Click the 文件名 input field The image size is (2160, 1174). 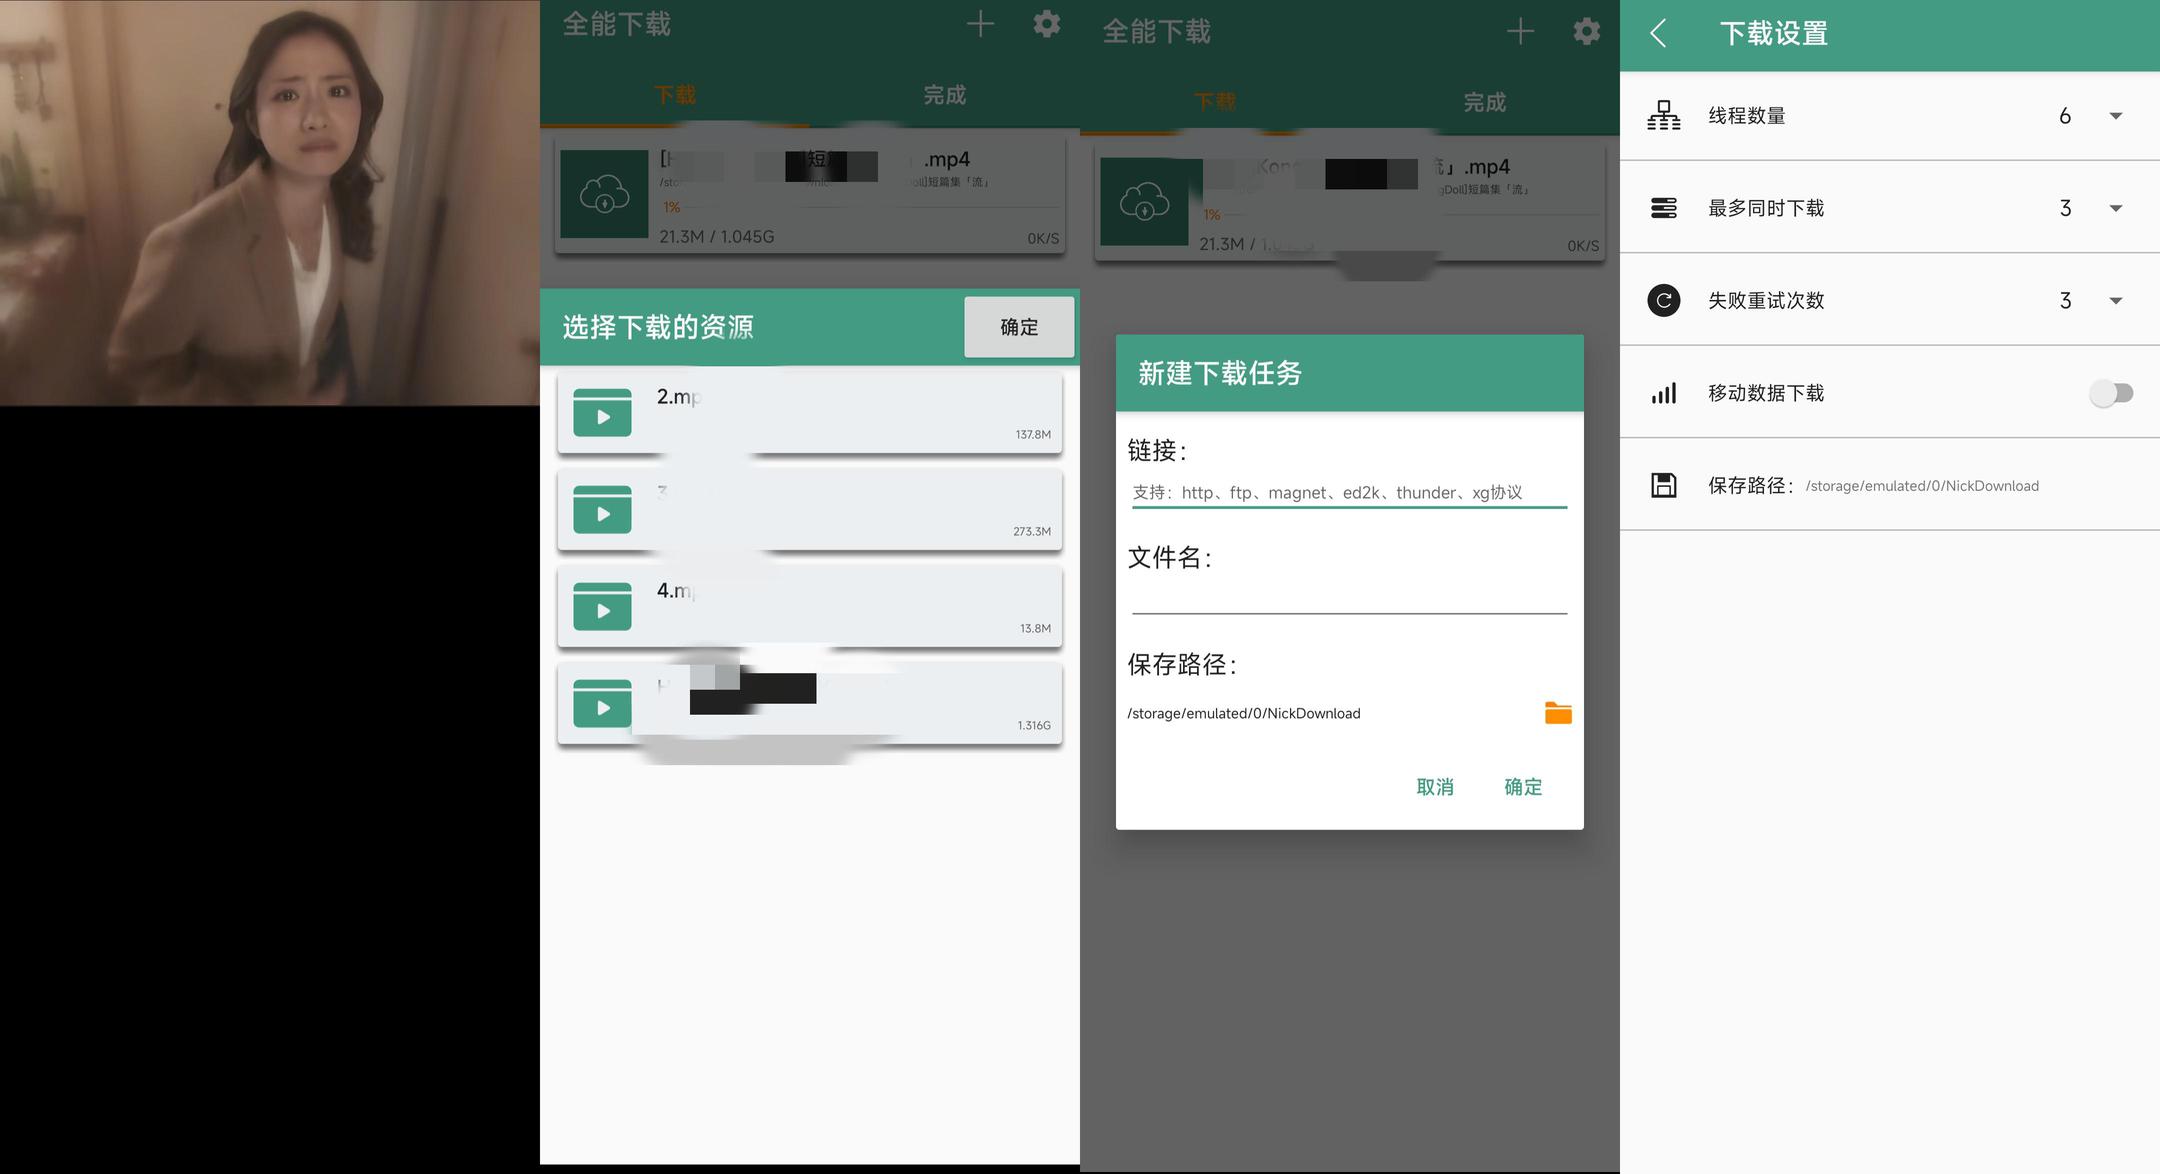[1348, 597]
